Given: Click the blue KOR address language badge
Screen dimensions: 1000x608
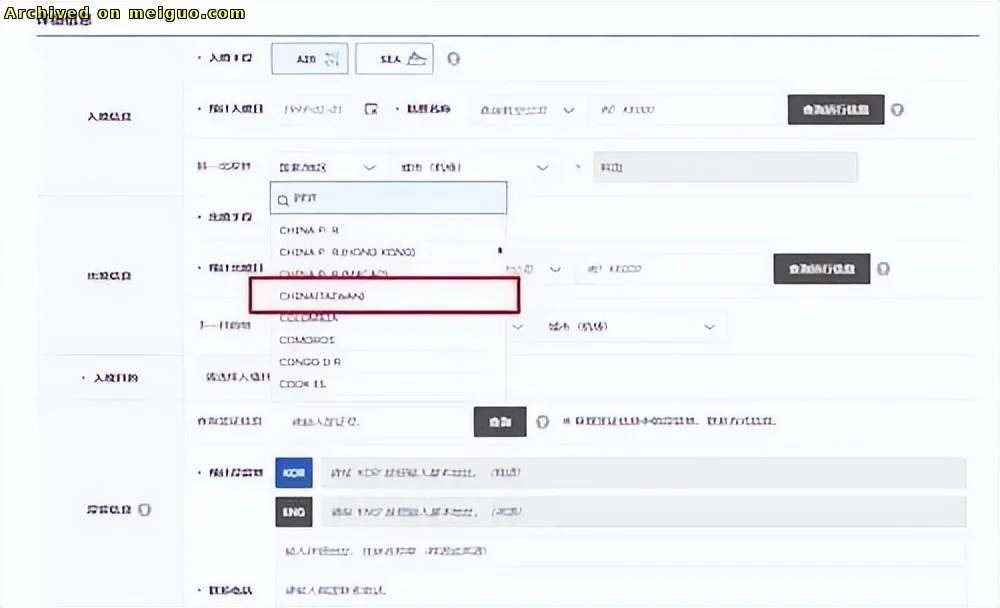Looking at the screenshot, I should coord(293,471).
